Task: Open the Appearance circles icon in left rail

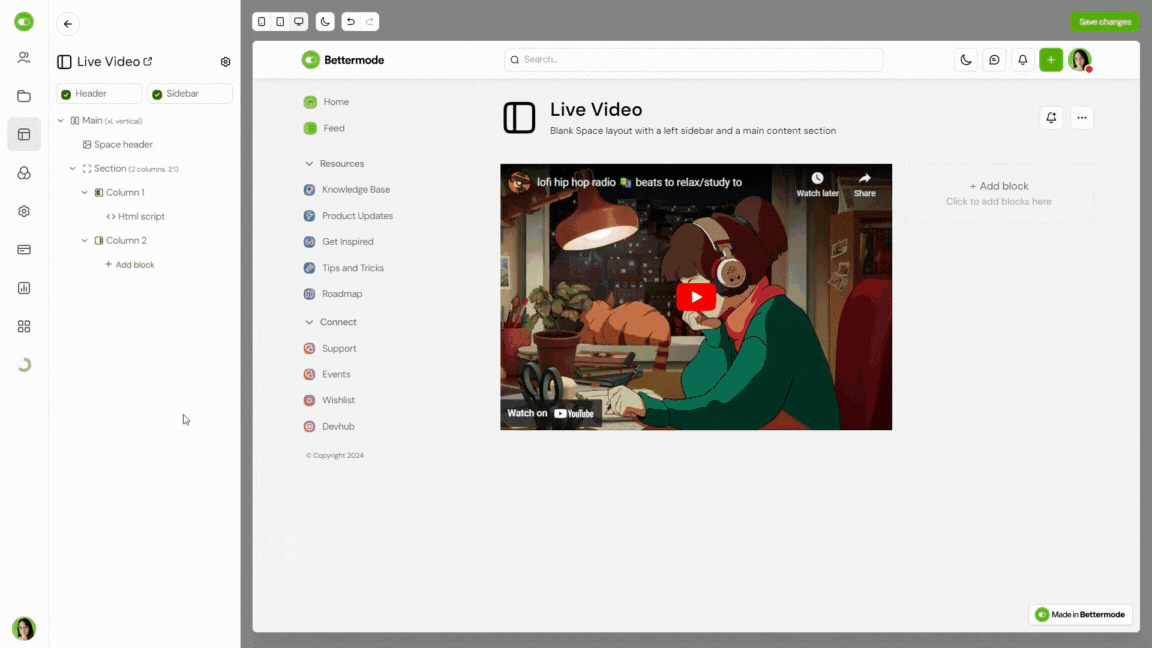Action: tap(24, 173)
